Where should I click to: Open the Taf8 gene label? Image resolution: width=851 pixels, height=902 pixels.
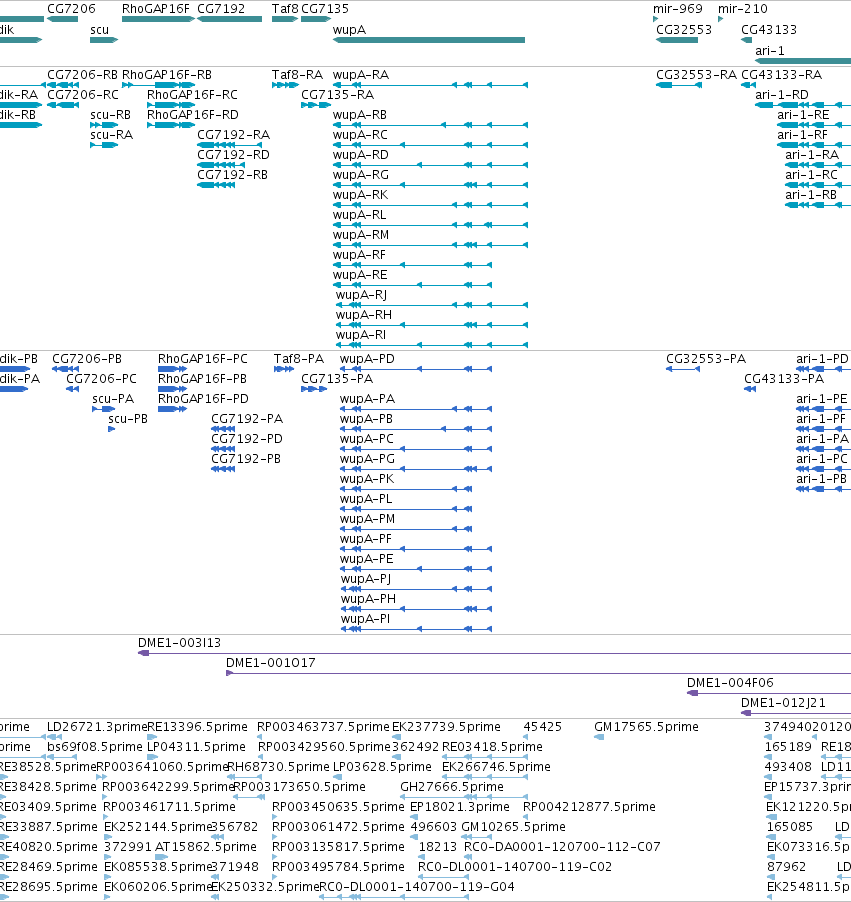(285, 9)
